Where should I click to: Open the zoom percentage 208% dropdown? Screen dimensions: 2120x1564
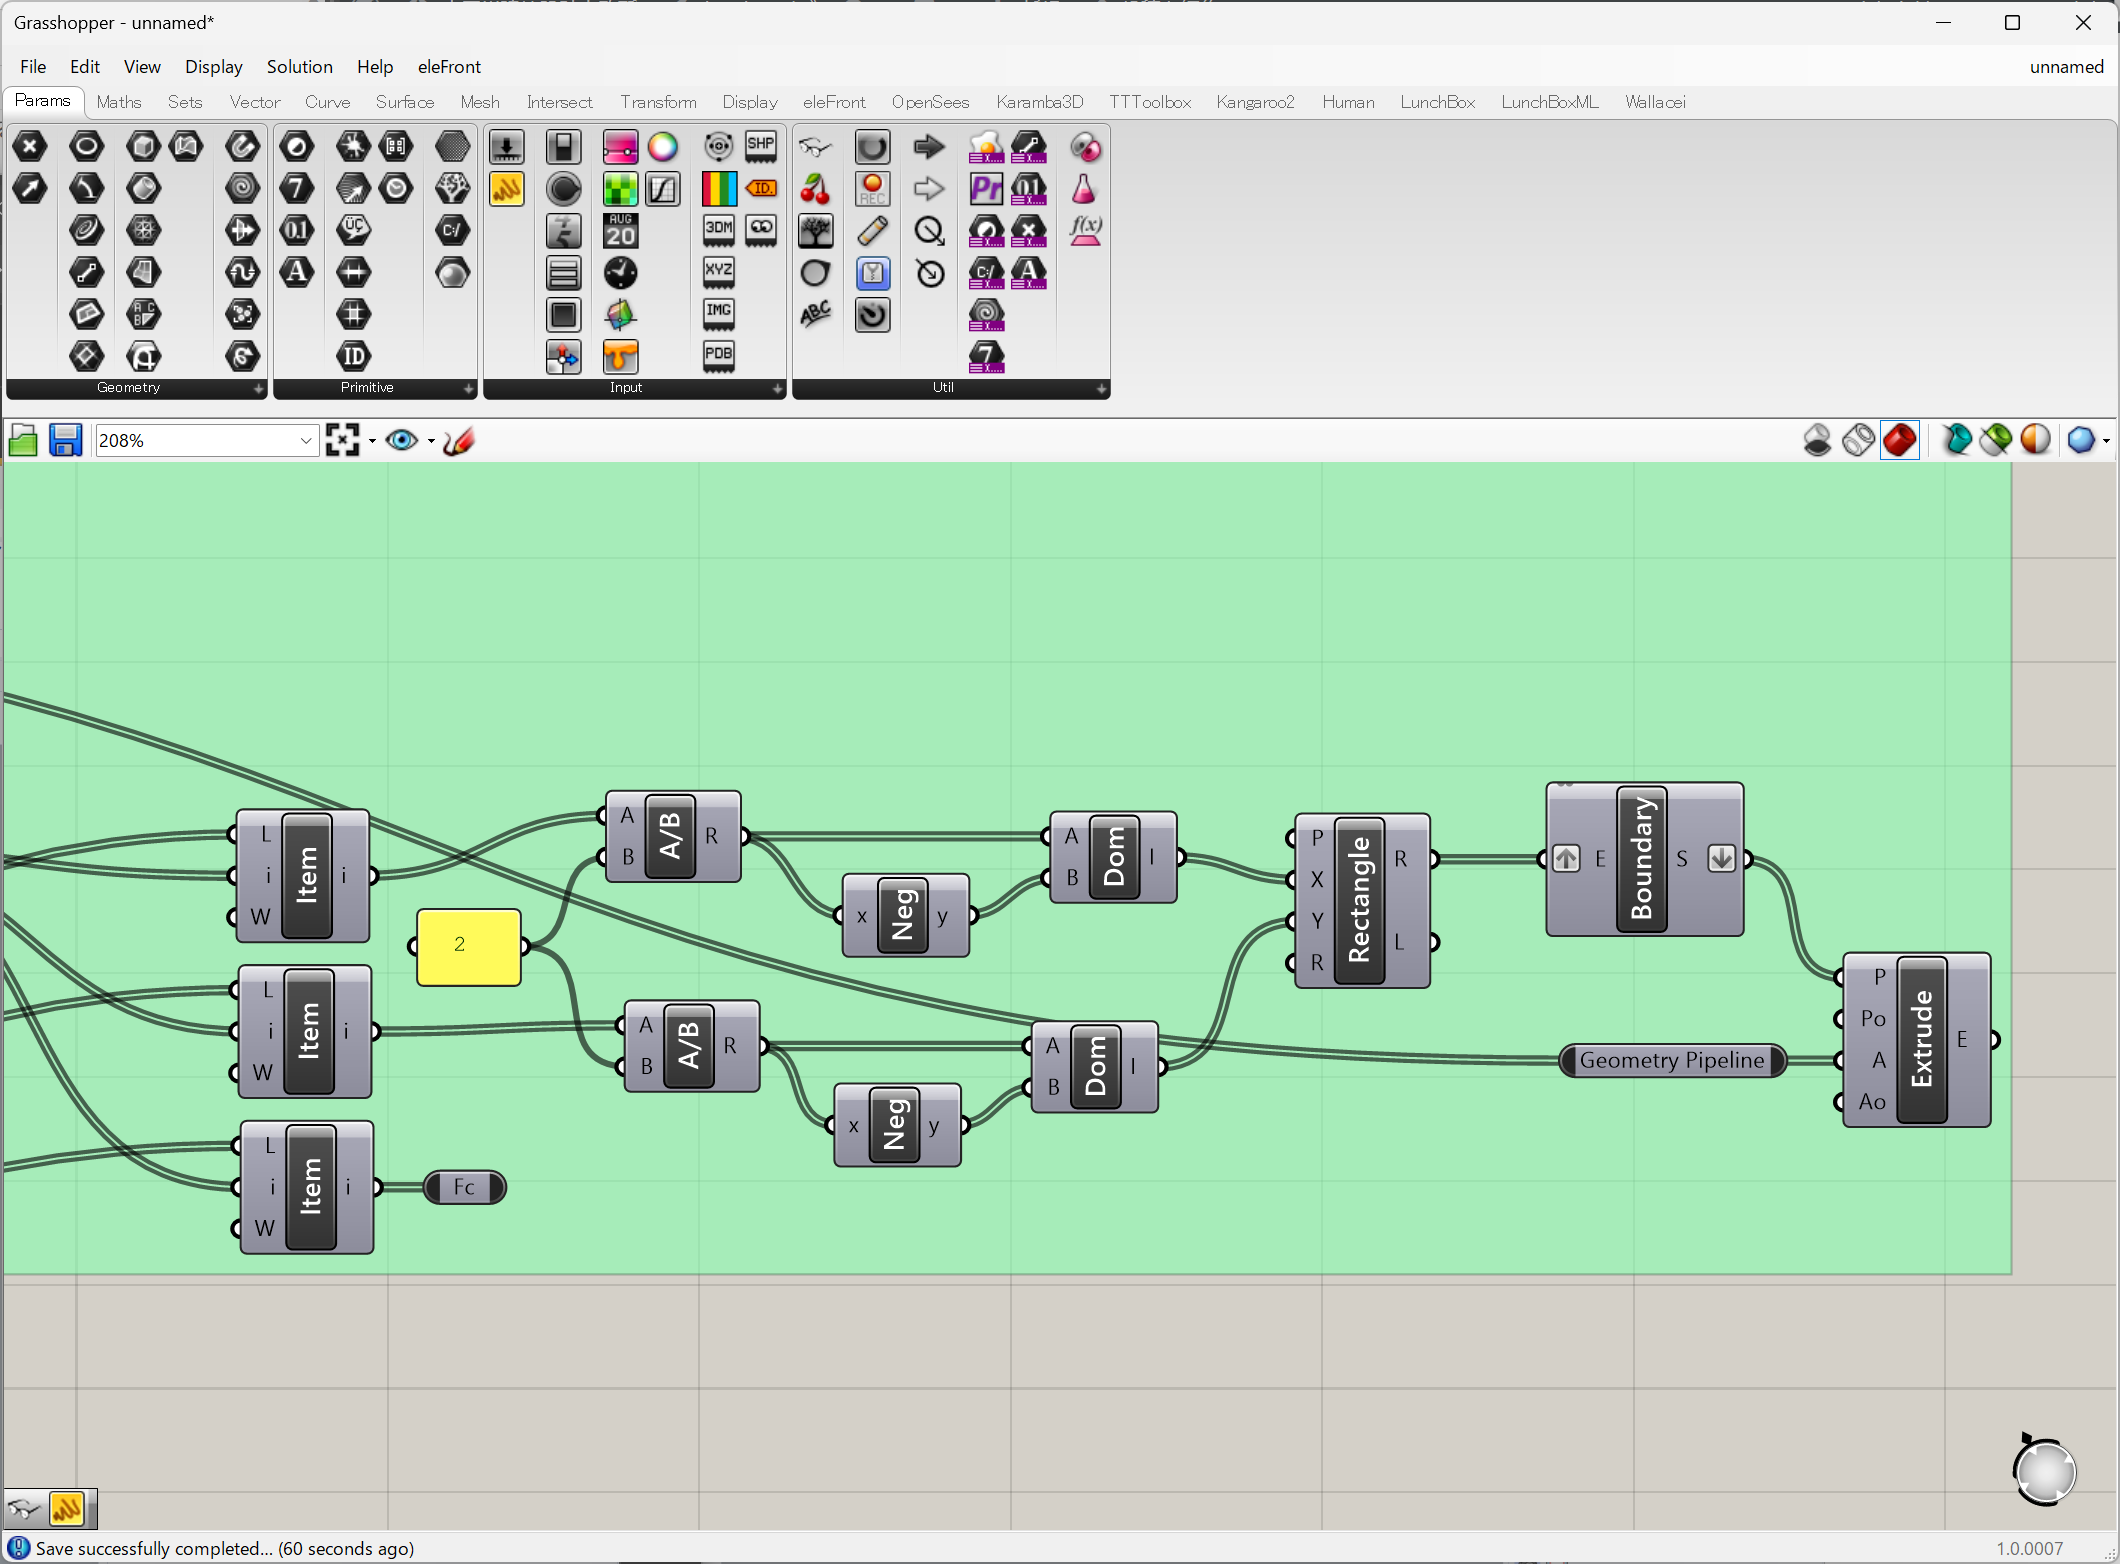306,440
